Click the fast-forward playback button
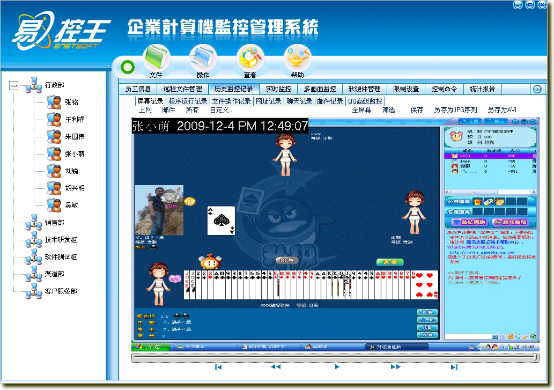 click(396, 367)
